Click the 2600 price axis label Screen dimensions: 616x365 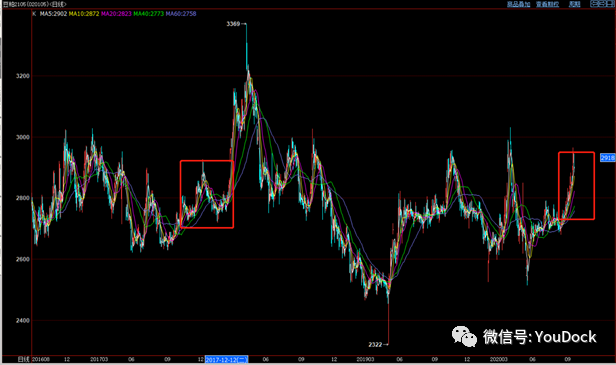pos(22,259)
